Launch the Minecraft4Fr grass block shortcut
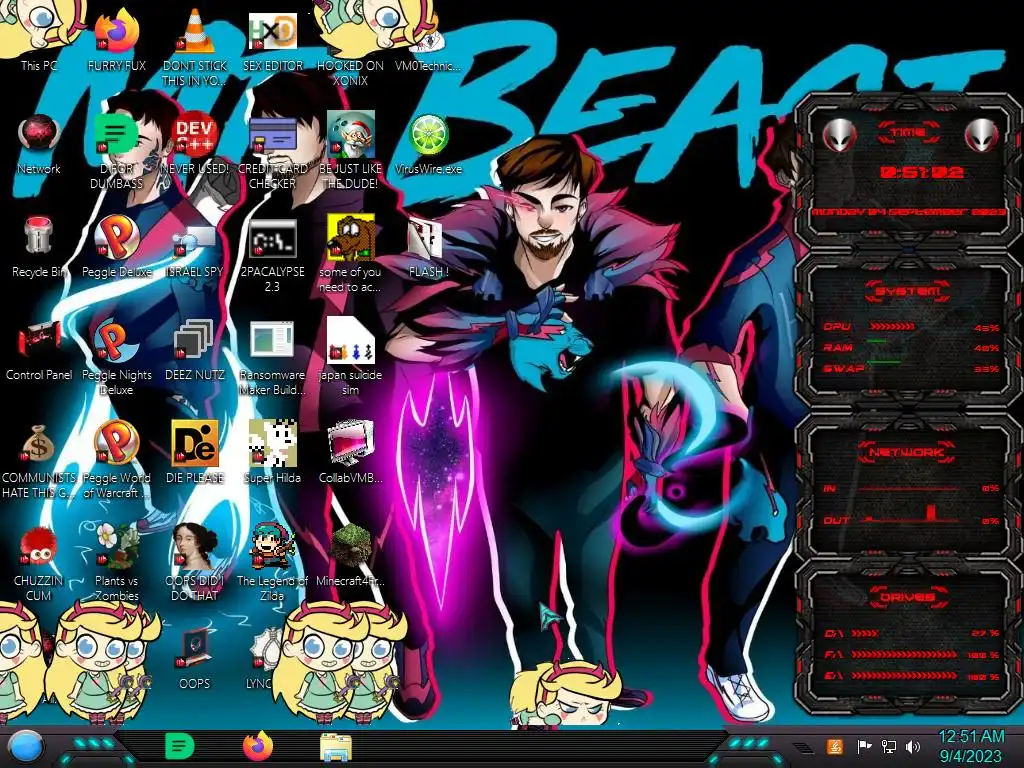Viewport: 1024px width, 768px height. pos(351,555)
